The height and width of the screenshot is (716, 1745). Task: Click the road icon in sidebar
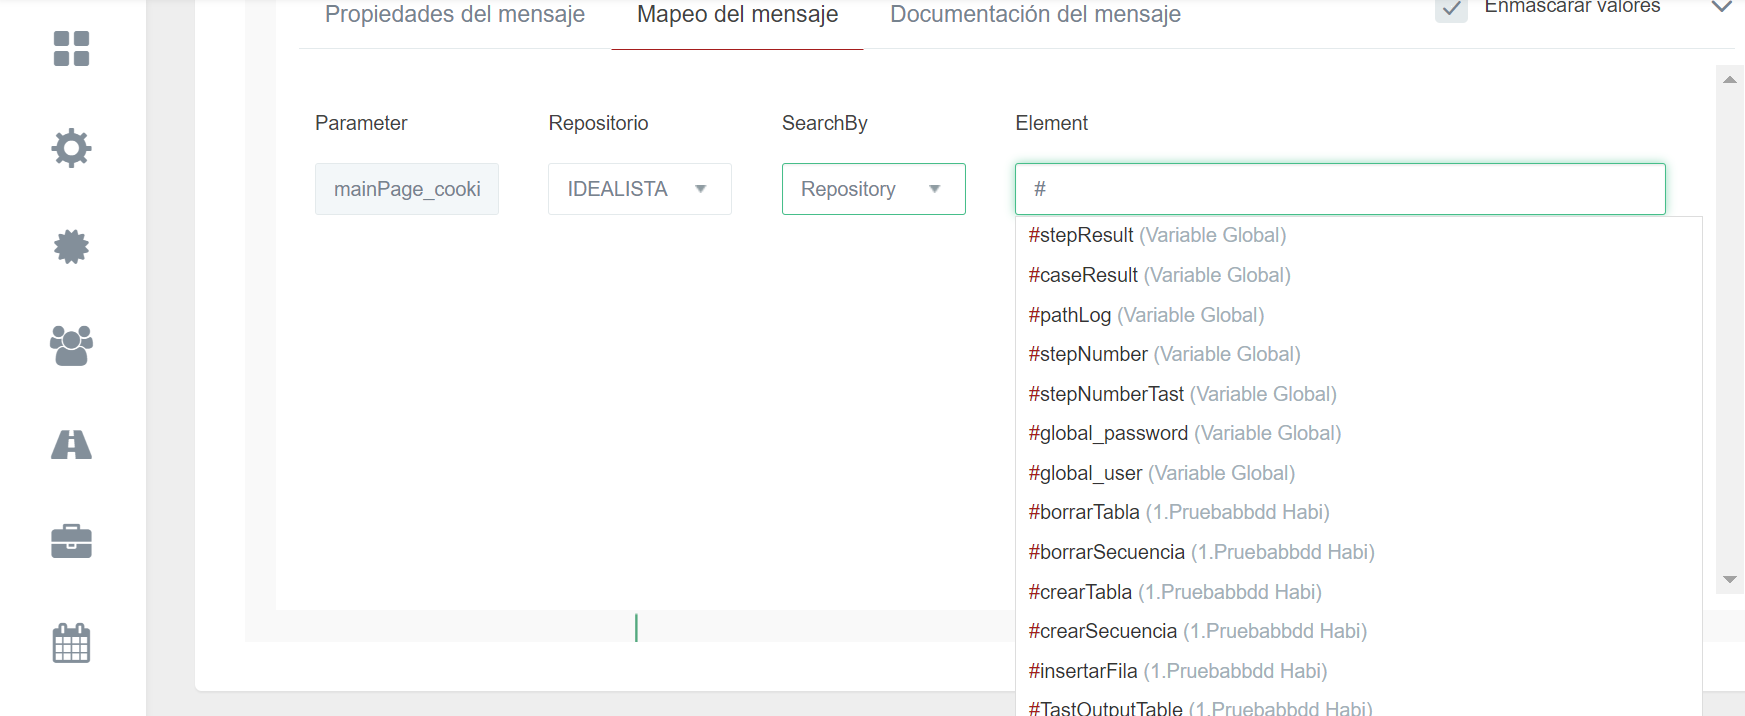(x=71, y=444)
